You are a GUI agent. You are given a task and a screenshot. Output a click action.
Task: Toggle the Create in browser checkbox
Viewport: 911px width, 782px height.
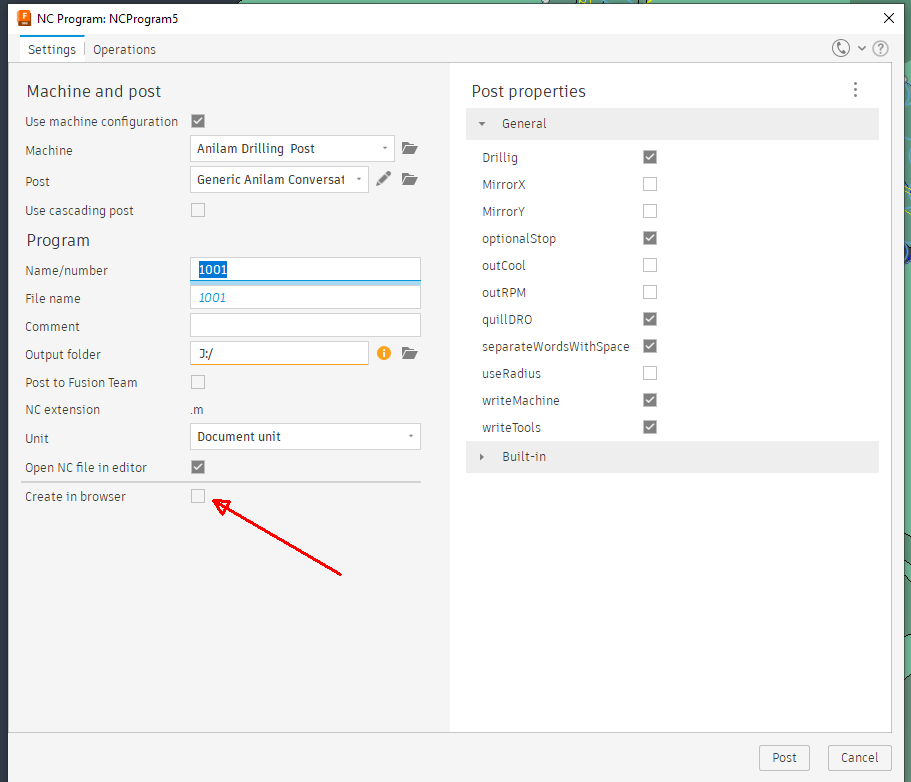point(197,495)
